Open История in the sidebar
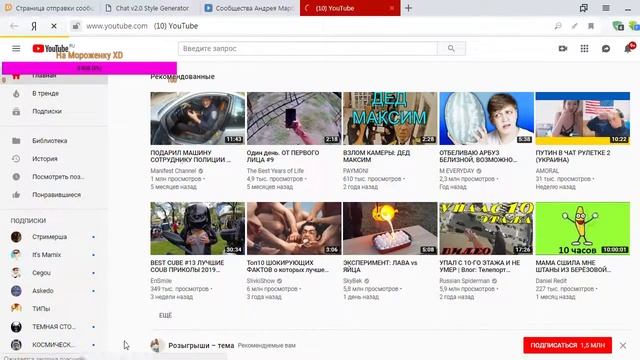The image size is (640, 360). [x=55, y=159]
